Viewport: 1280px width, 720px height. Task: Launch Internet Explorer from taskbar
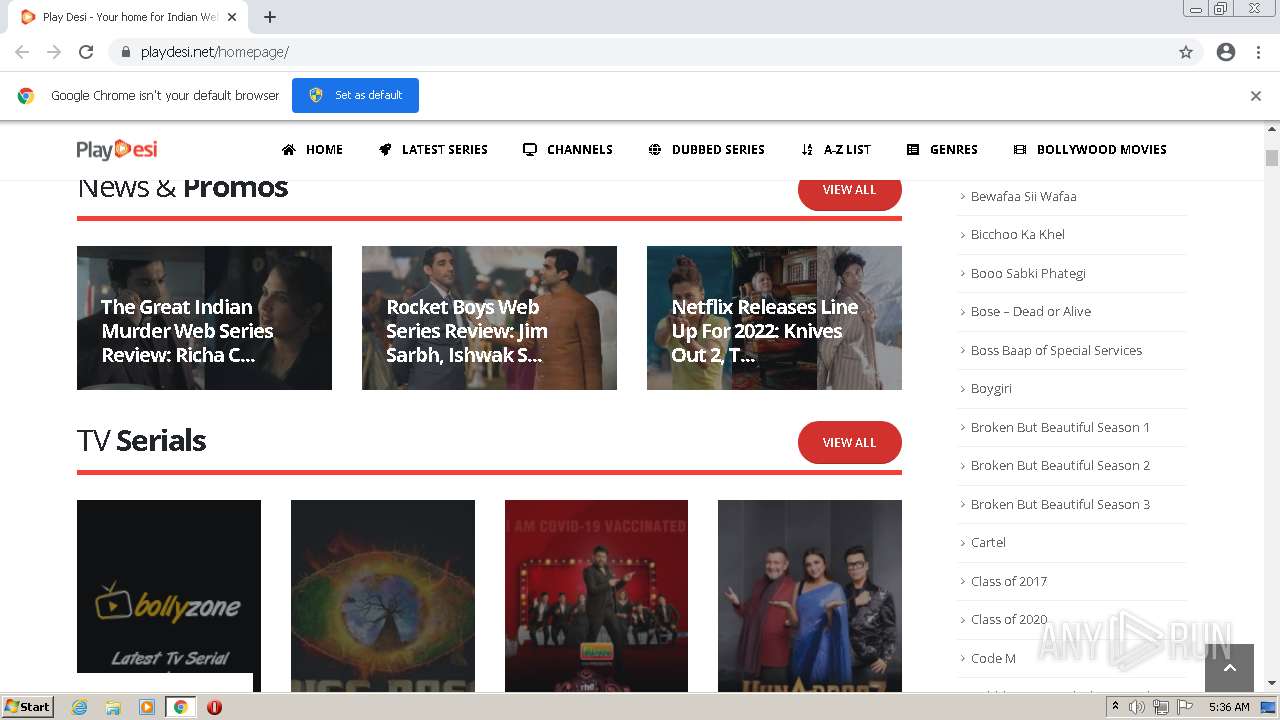tap(79, 707)
